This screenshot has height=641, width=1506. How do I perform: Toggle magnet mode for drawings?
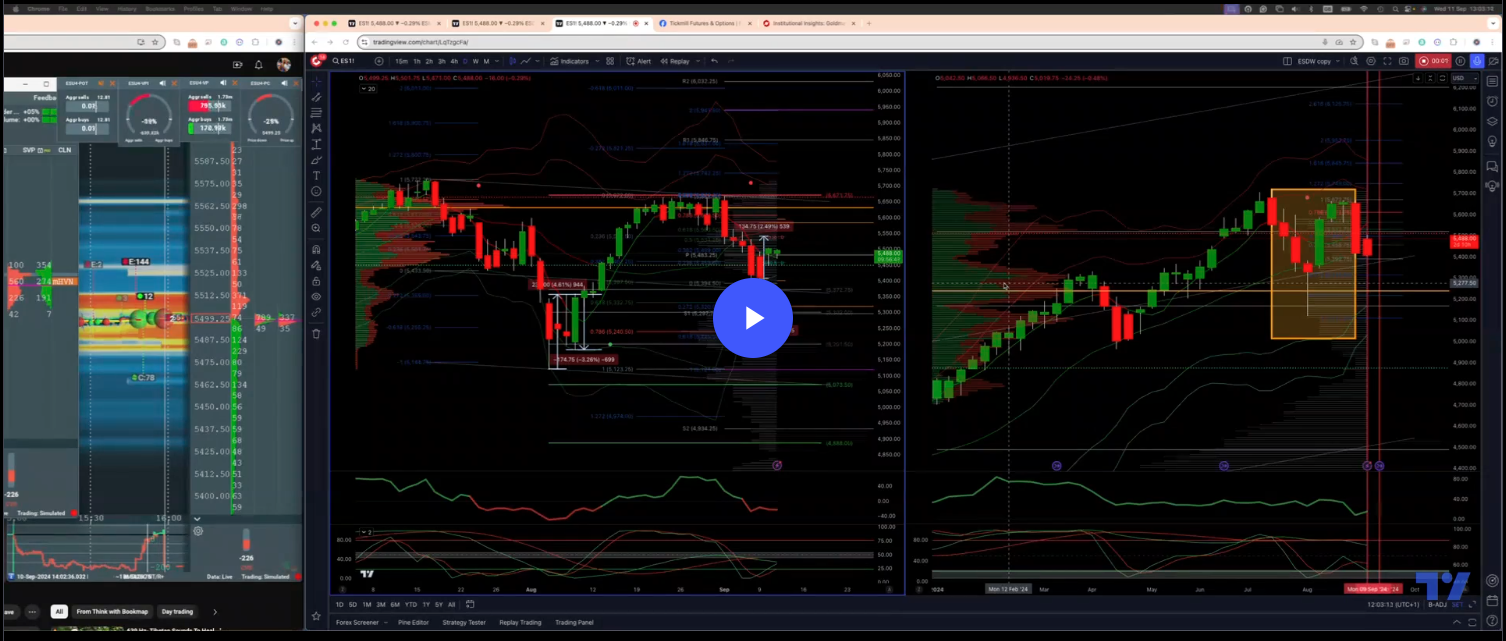(x=316, y=249)
